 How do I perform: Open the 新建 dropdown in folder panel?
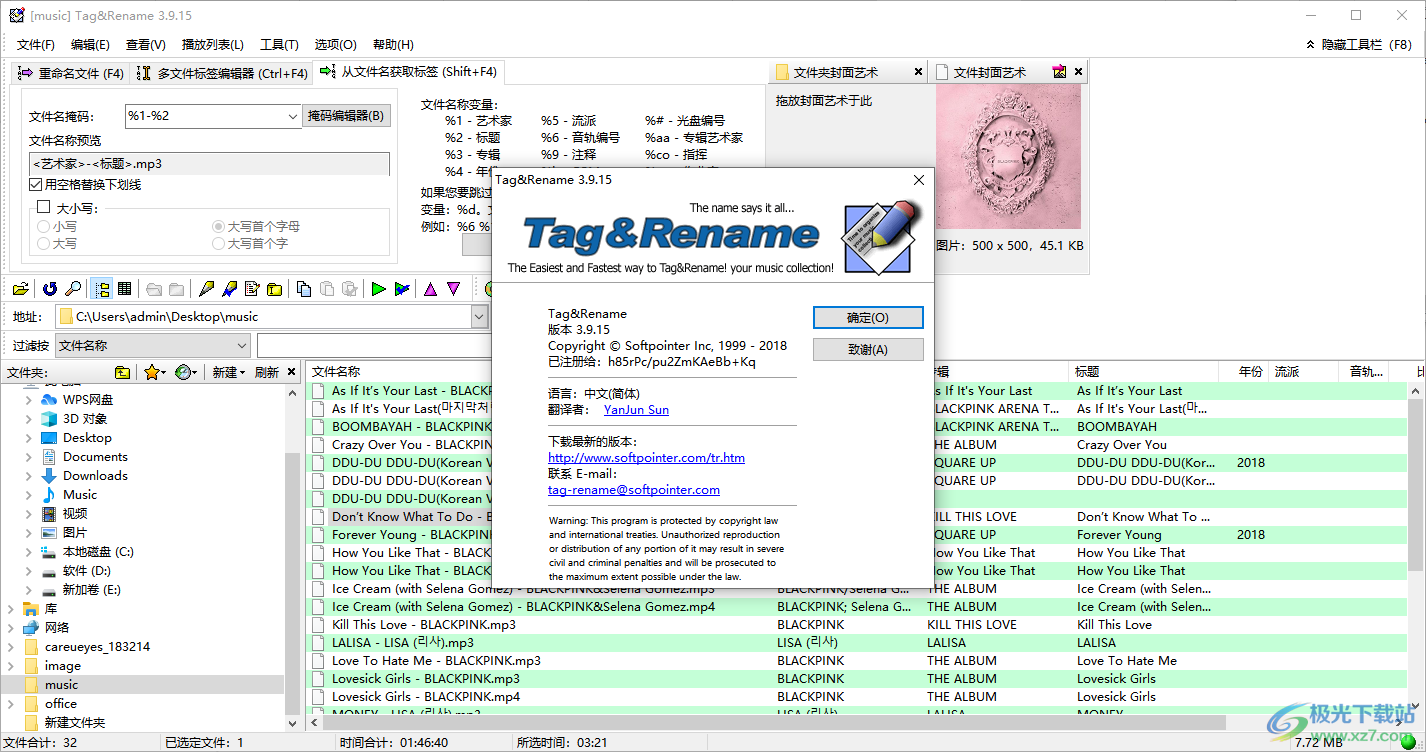[x=228, y=372]
